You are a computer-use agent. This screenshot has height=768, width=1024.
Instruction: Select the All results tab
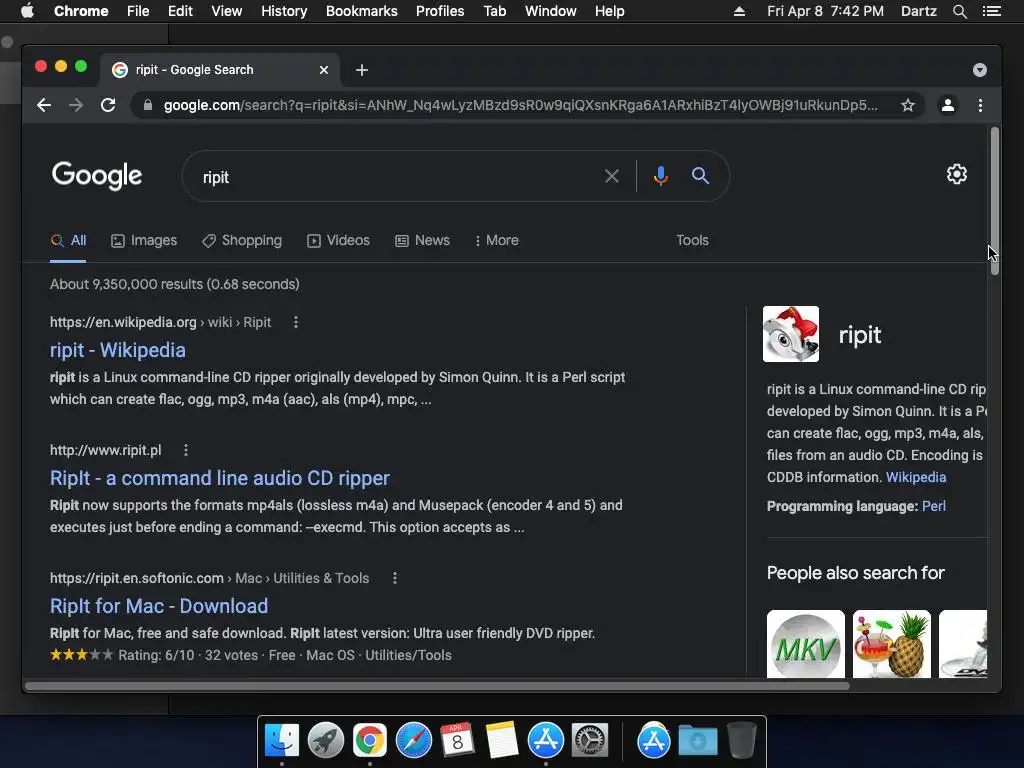pyautogui.click(x=69, y=240)
